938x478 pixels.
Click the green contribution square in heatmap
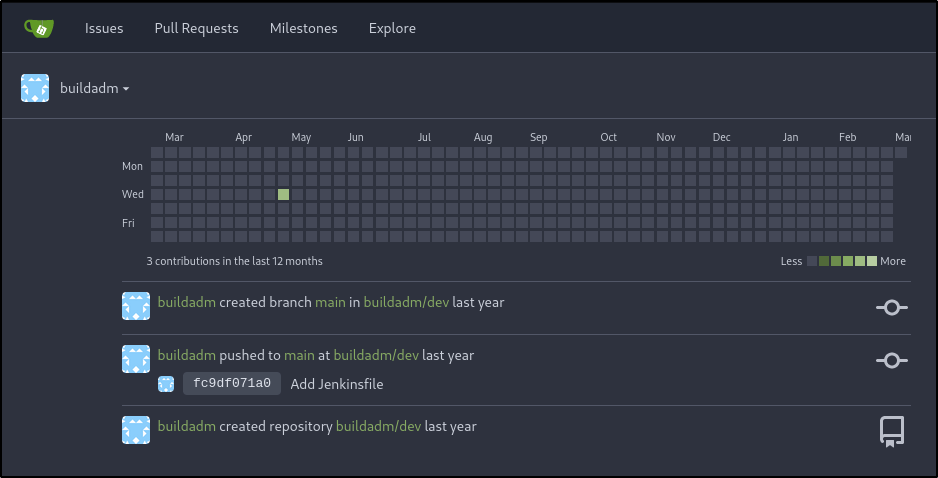[284, 194]
